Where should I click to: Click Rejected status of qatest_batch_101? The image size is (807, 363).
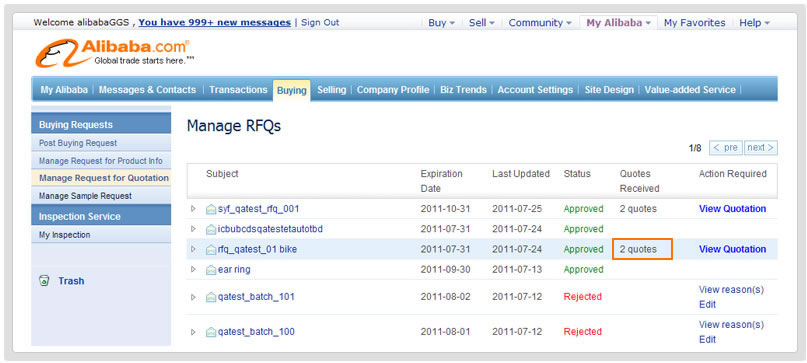coord(583,297)
